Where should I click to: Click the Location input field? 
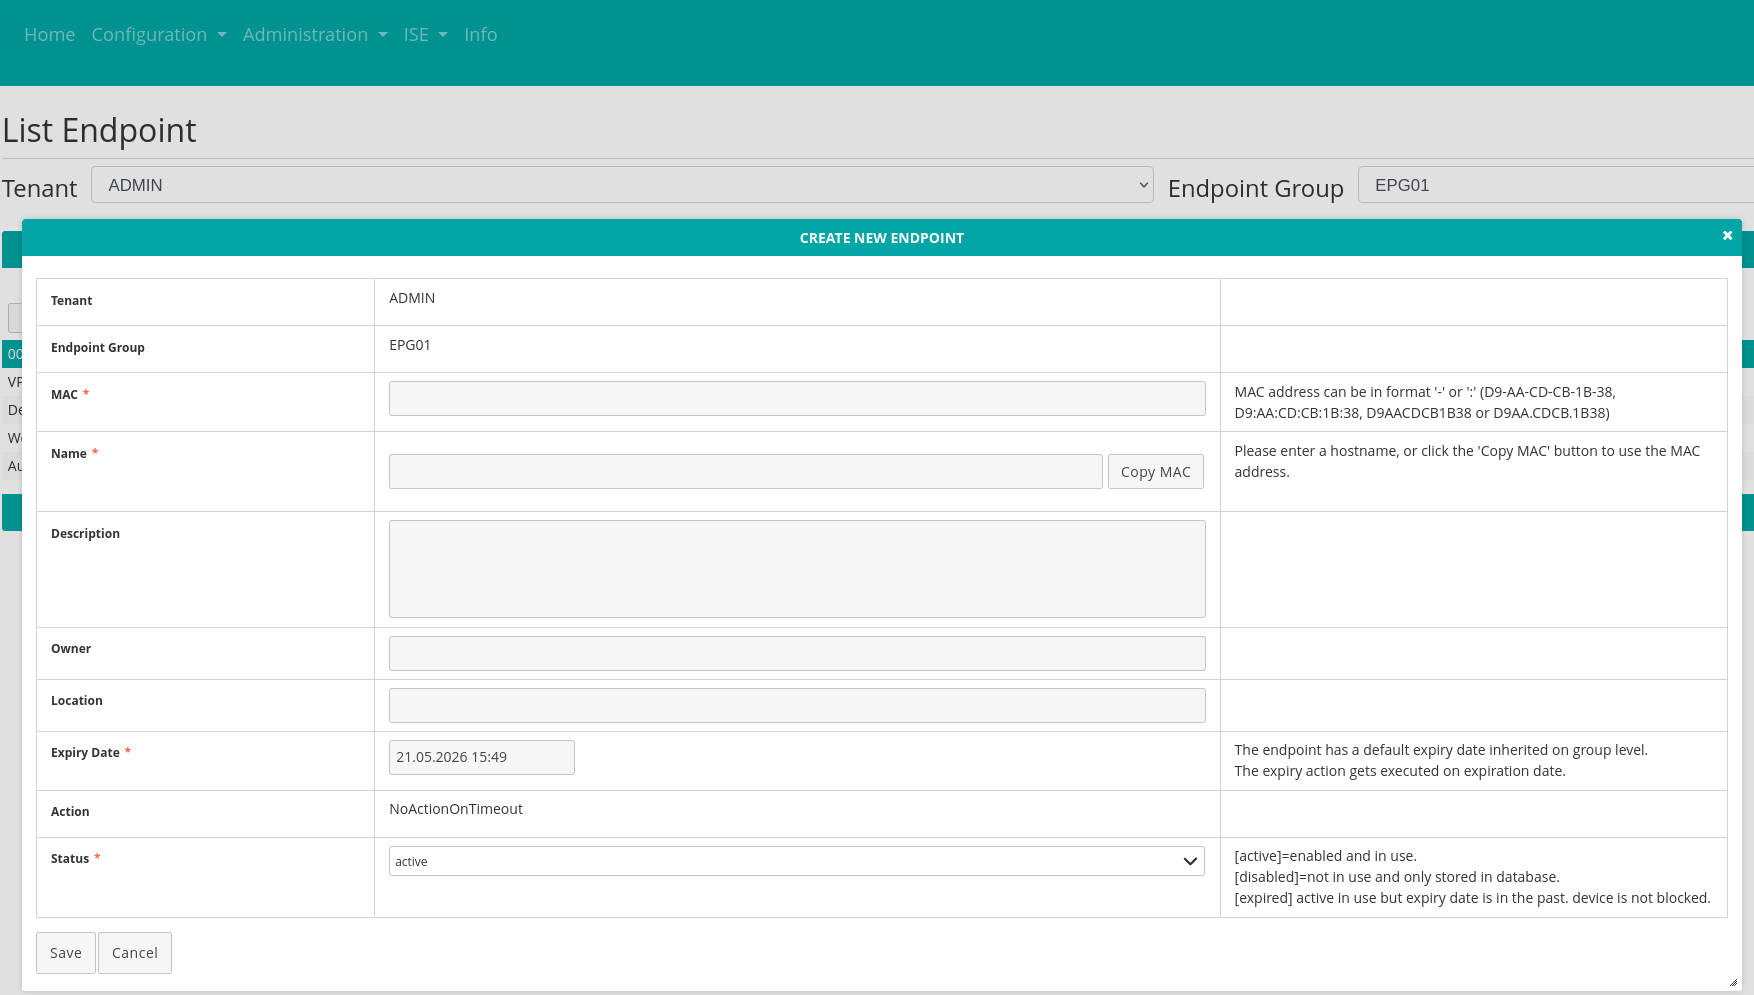[797, 706]
